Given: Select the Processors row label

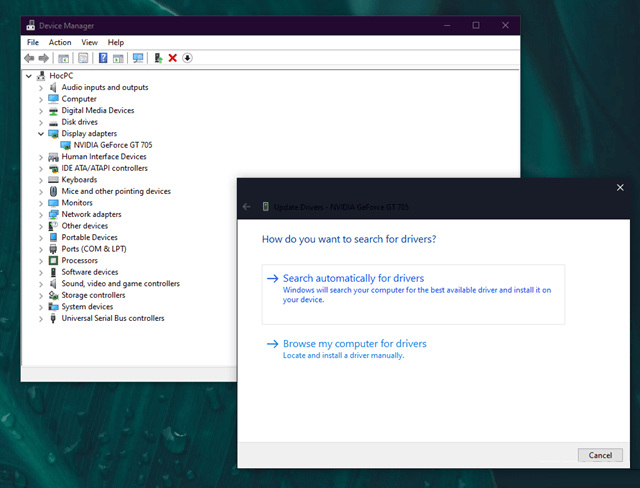Looking at the screenshot, I should point(80,261).
